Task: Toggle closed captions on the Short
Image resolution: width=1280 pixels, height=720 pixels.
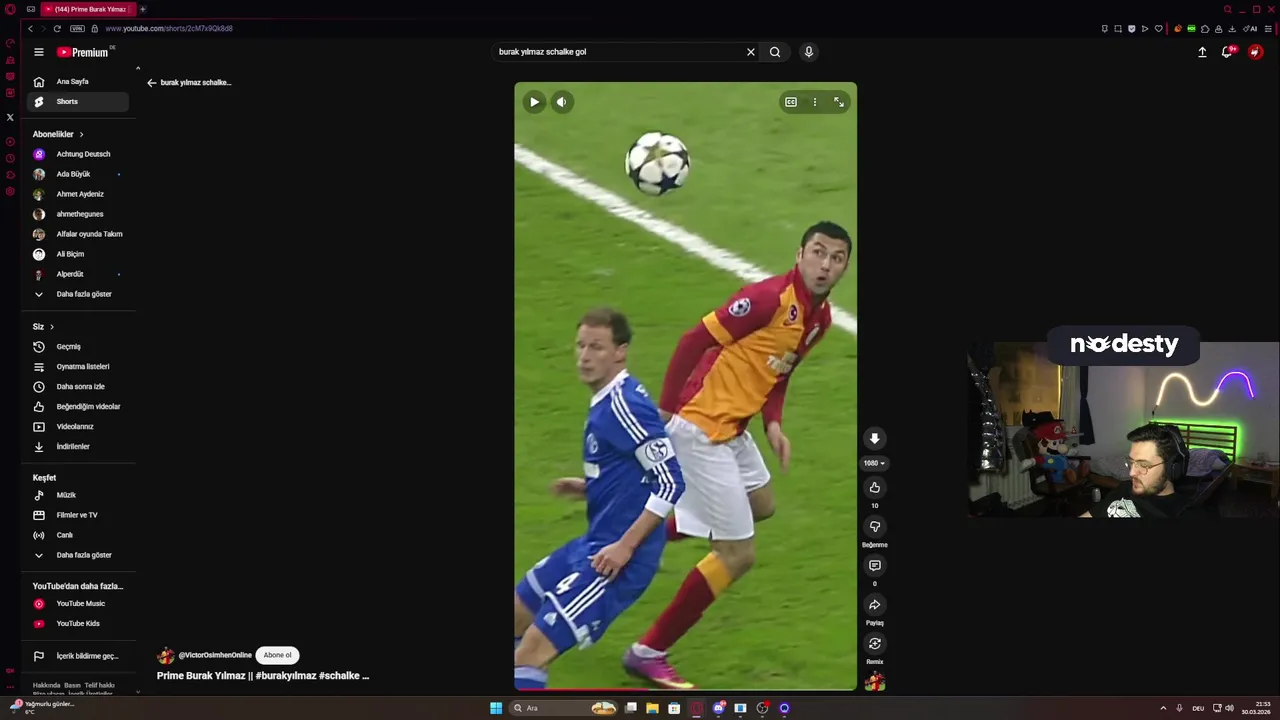Action: click(791, 102)
